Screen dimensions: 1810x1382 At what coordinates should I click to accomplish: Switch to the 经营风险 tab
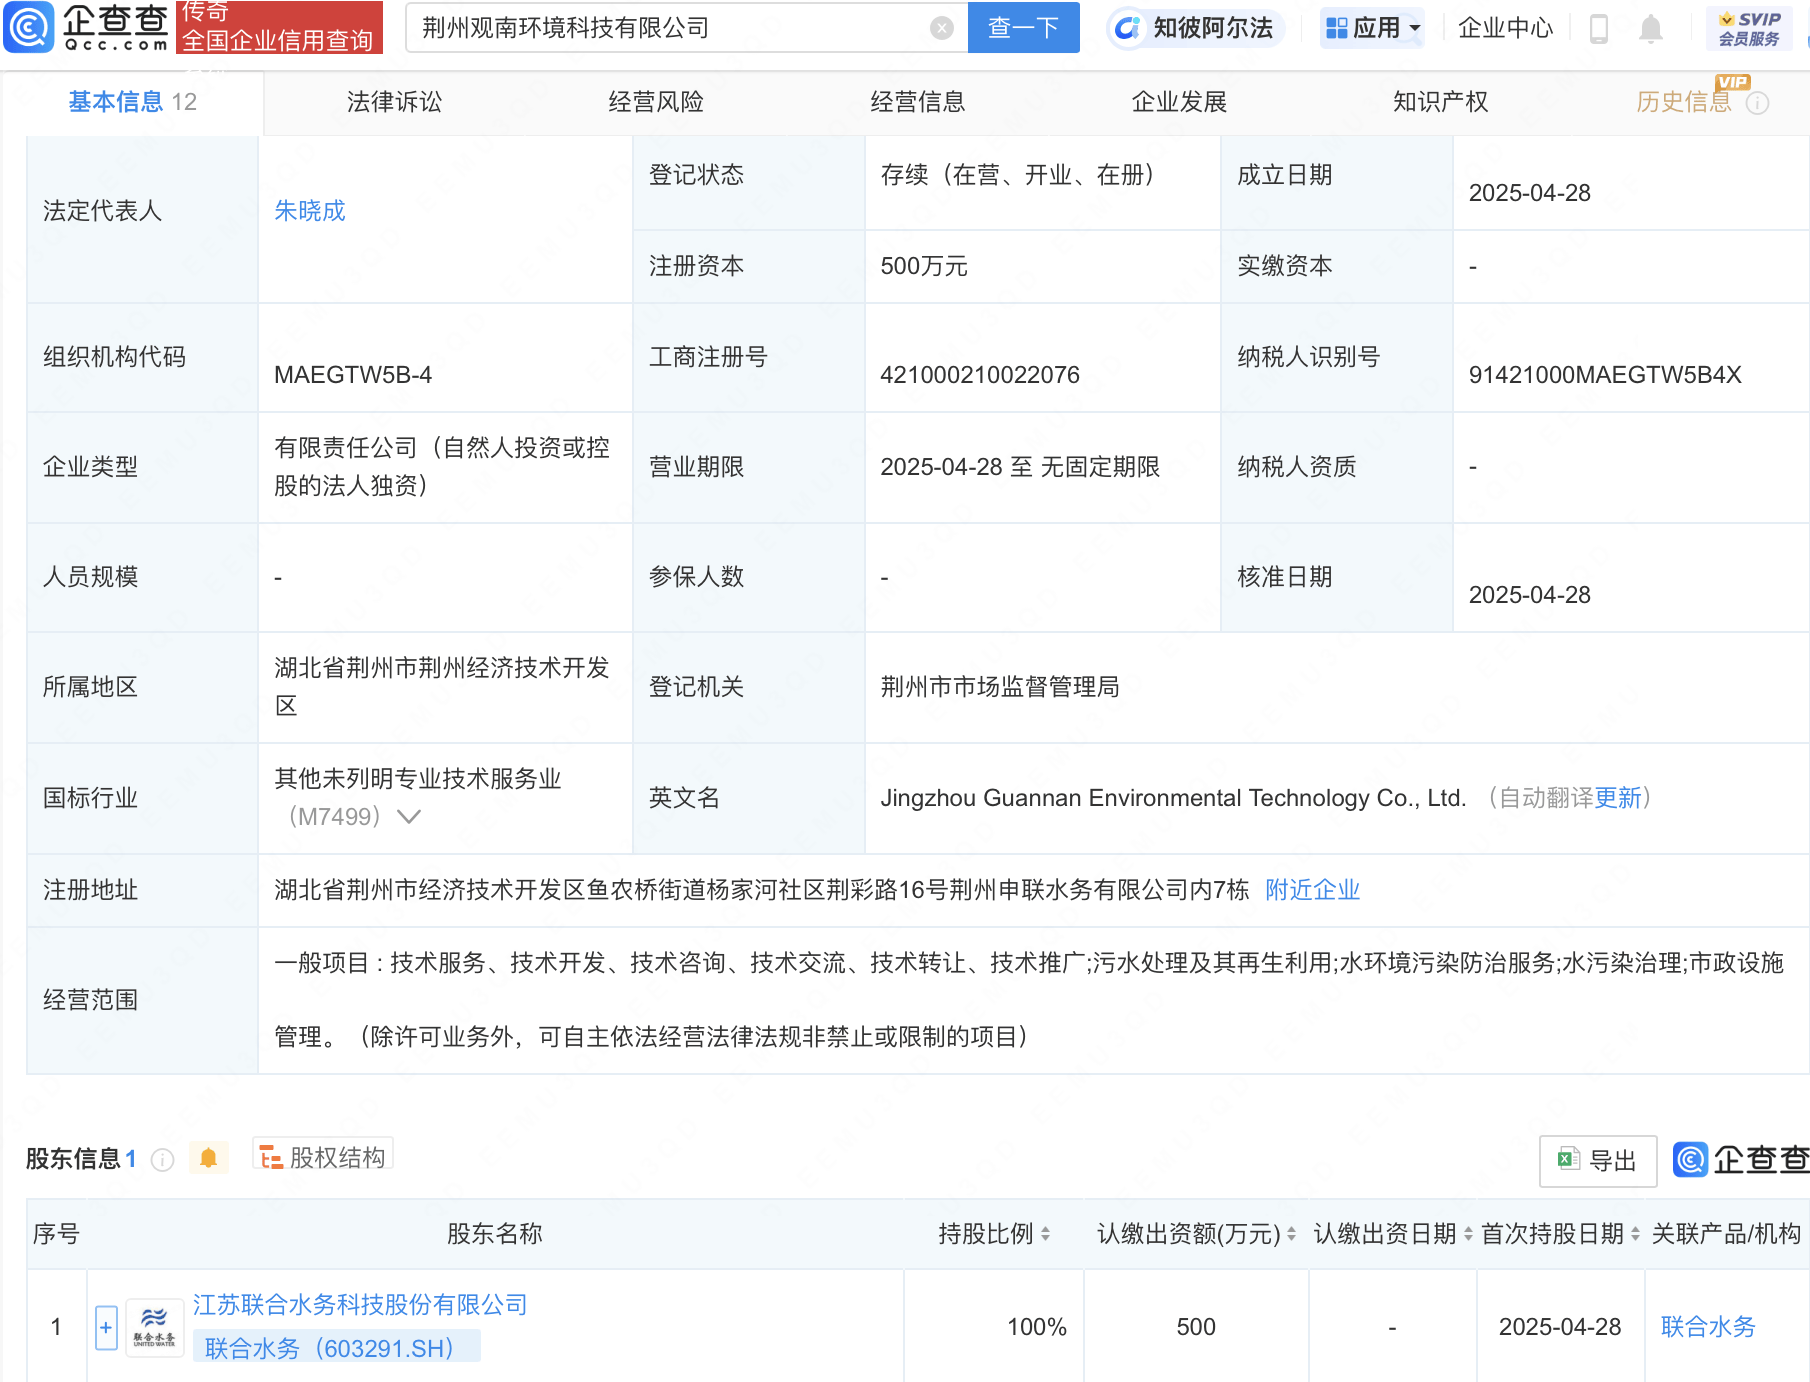[x=656, y=102]
